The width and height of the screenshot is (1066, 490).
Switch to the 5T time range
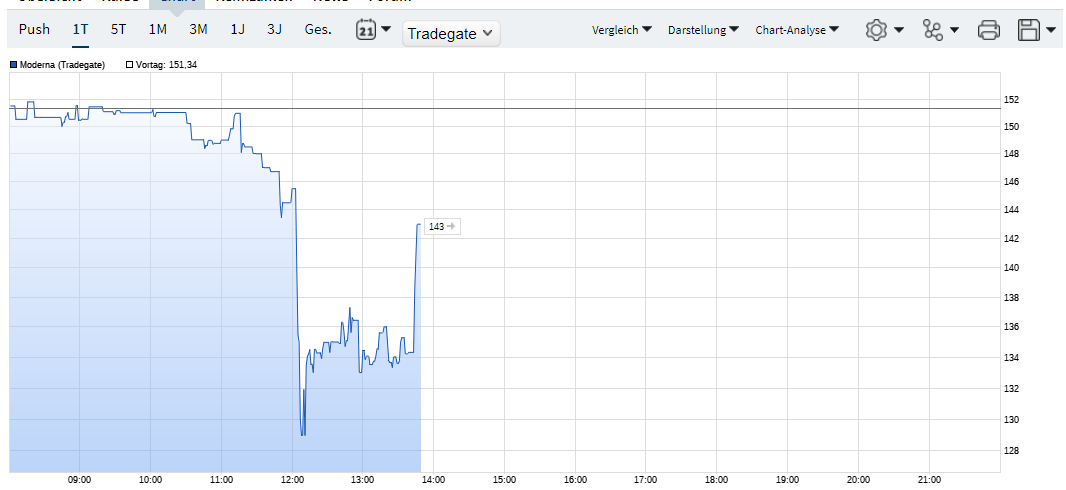click(x=118, y=29)
